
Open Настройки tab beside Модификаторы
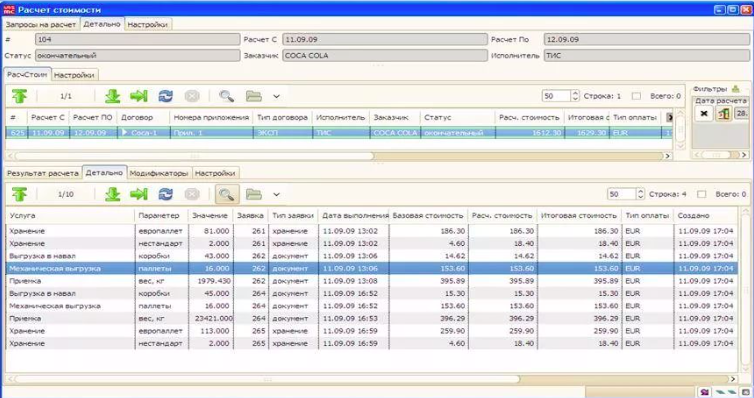click(215, 173)
